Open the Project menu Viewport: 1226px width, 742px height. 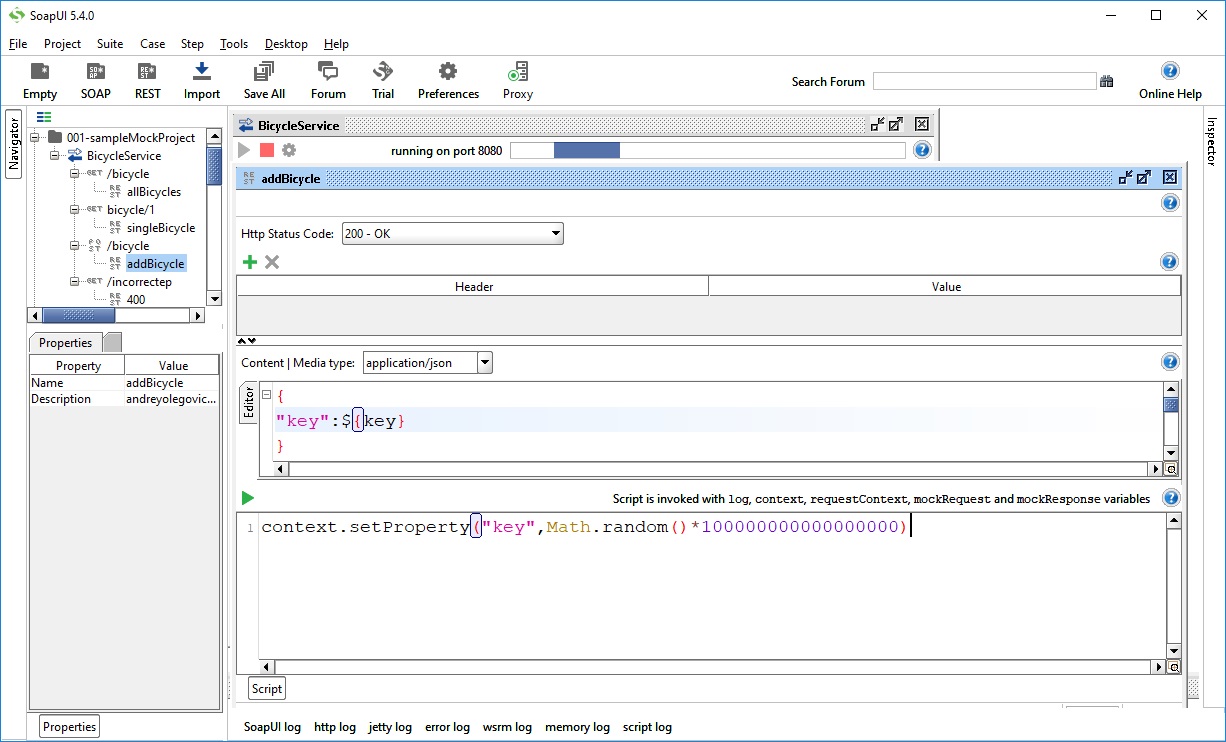(62, 44)
